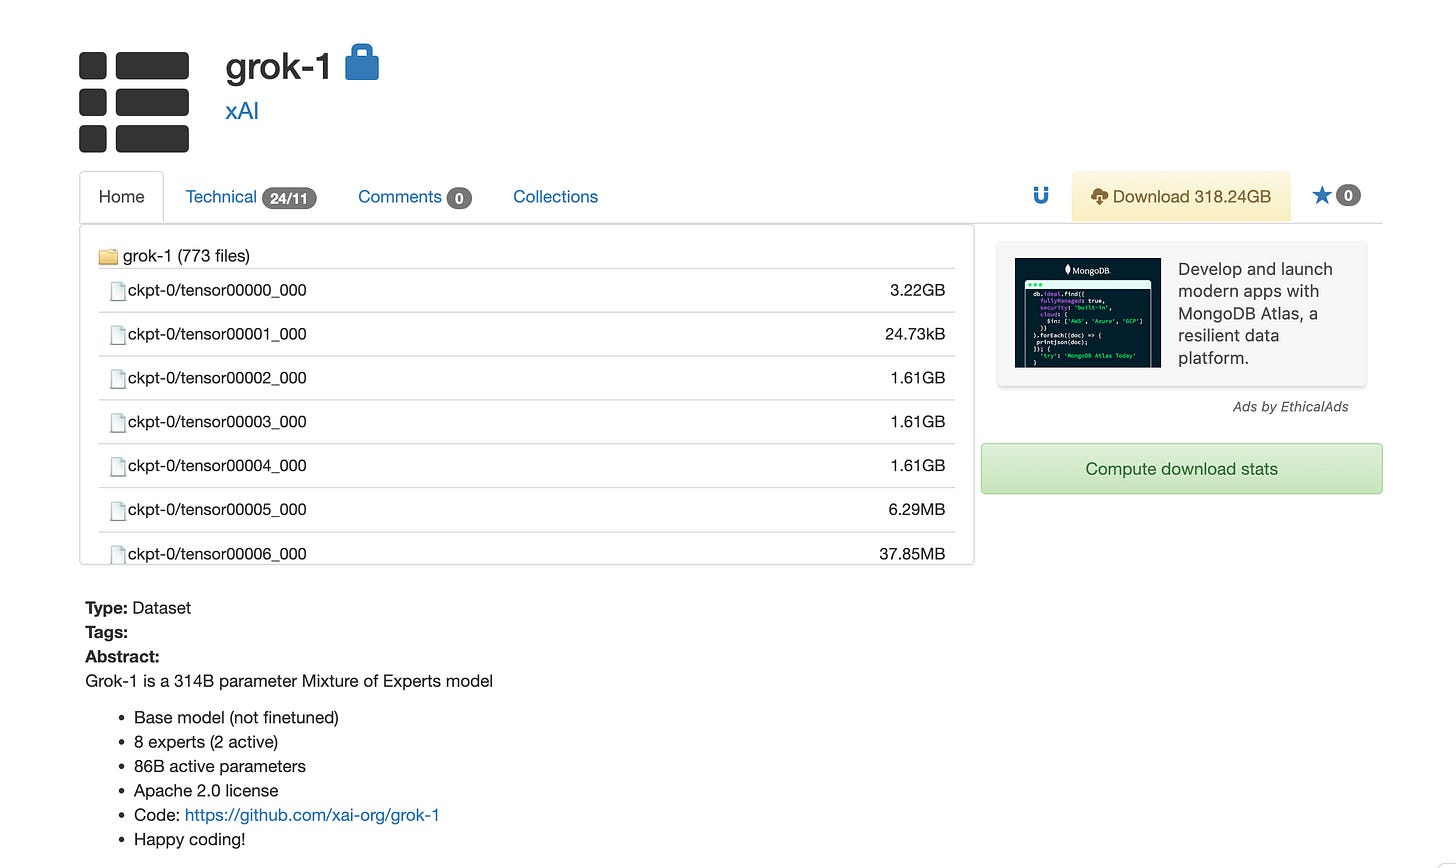Select ckpt-0/tensor00006_000 file name
The image size is (1456, 868).
(x=217, y=554)
